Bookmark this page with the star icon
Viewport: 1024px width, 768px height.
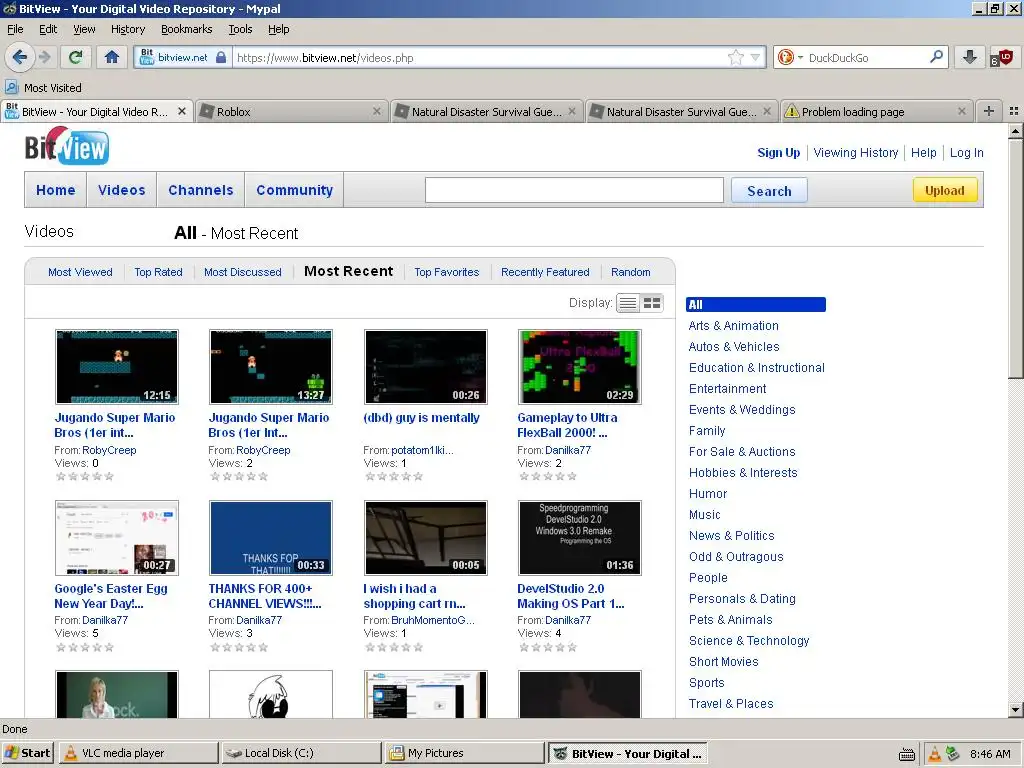point(735,57)
